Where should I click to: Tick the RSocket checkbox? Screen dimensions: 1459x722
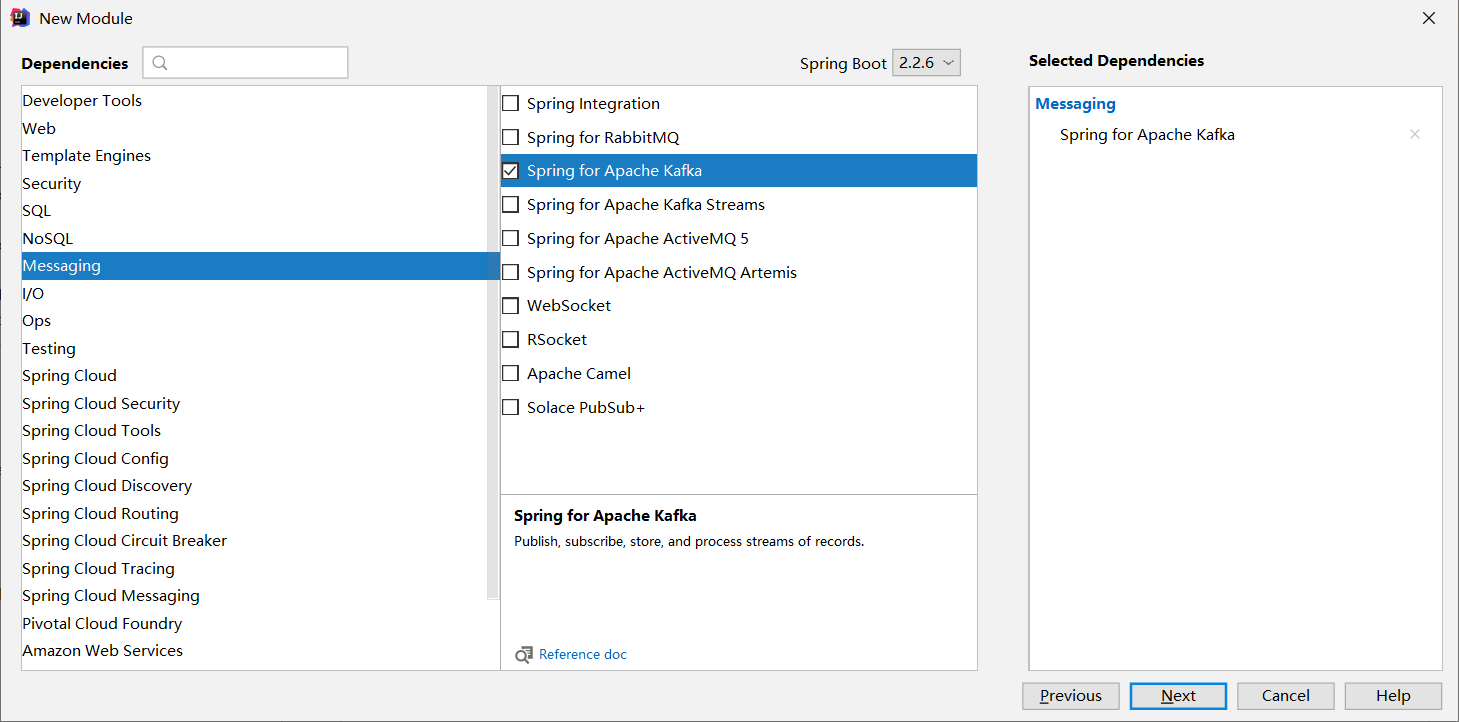coord(510,340)
